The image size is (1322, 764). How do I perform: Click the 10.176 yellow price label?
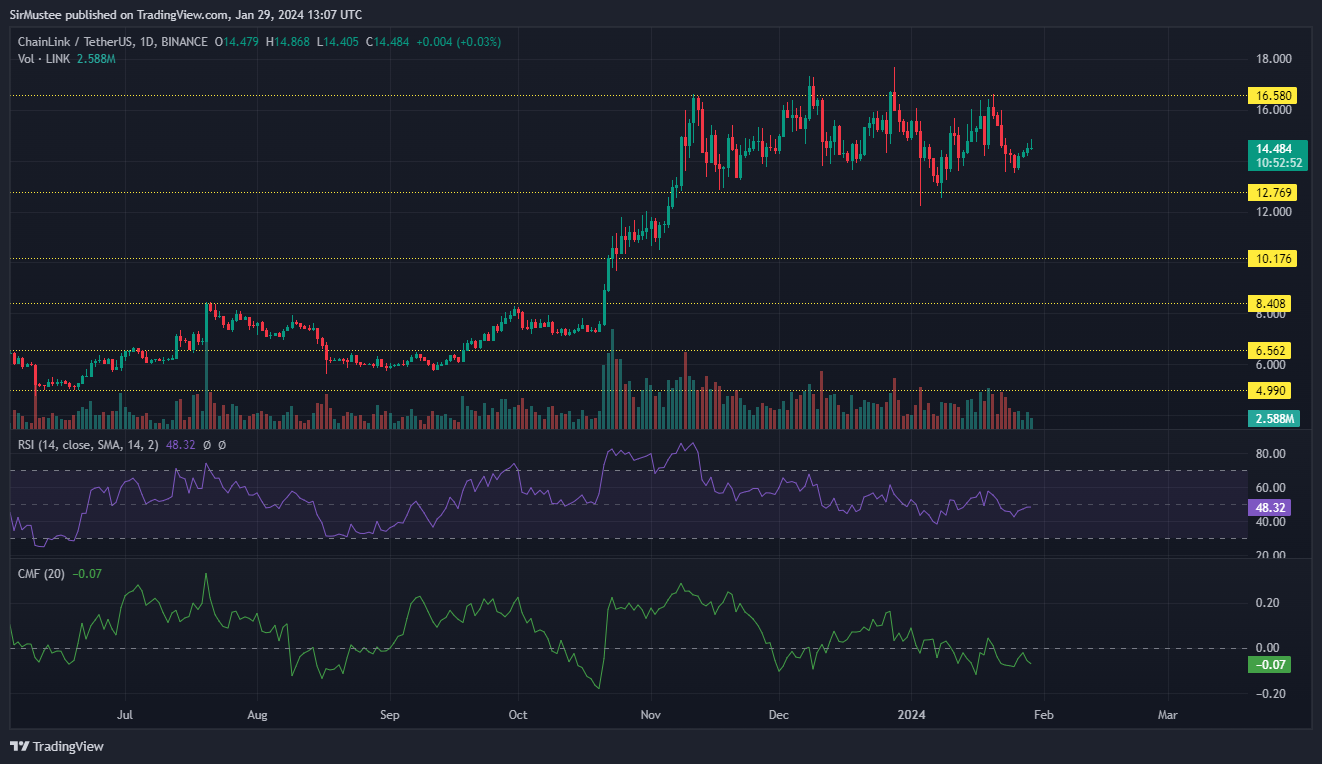click(x=1267, y=258)
